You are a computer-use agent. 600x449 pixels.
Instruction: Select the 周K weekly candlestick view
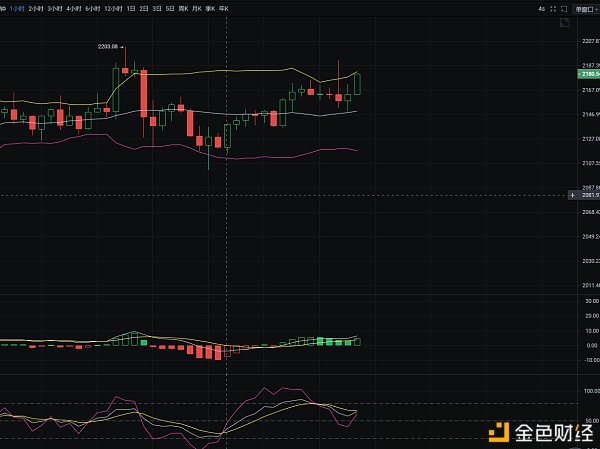pyautogui.click(x=183, y=8)
